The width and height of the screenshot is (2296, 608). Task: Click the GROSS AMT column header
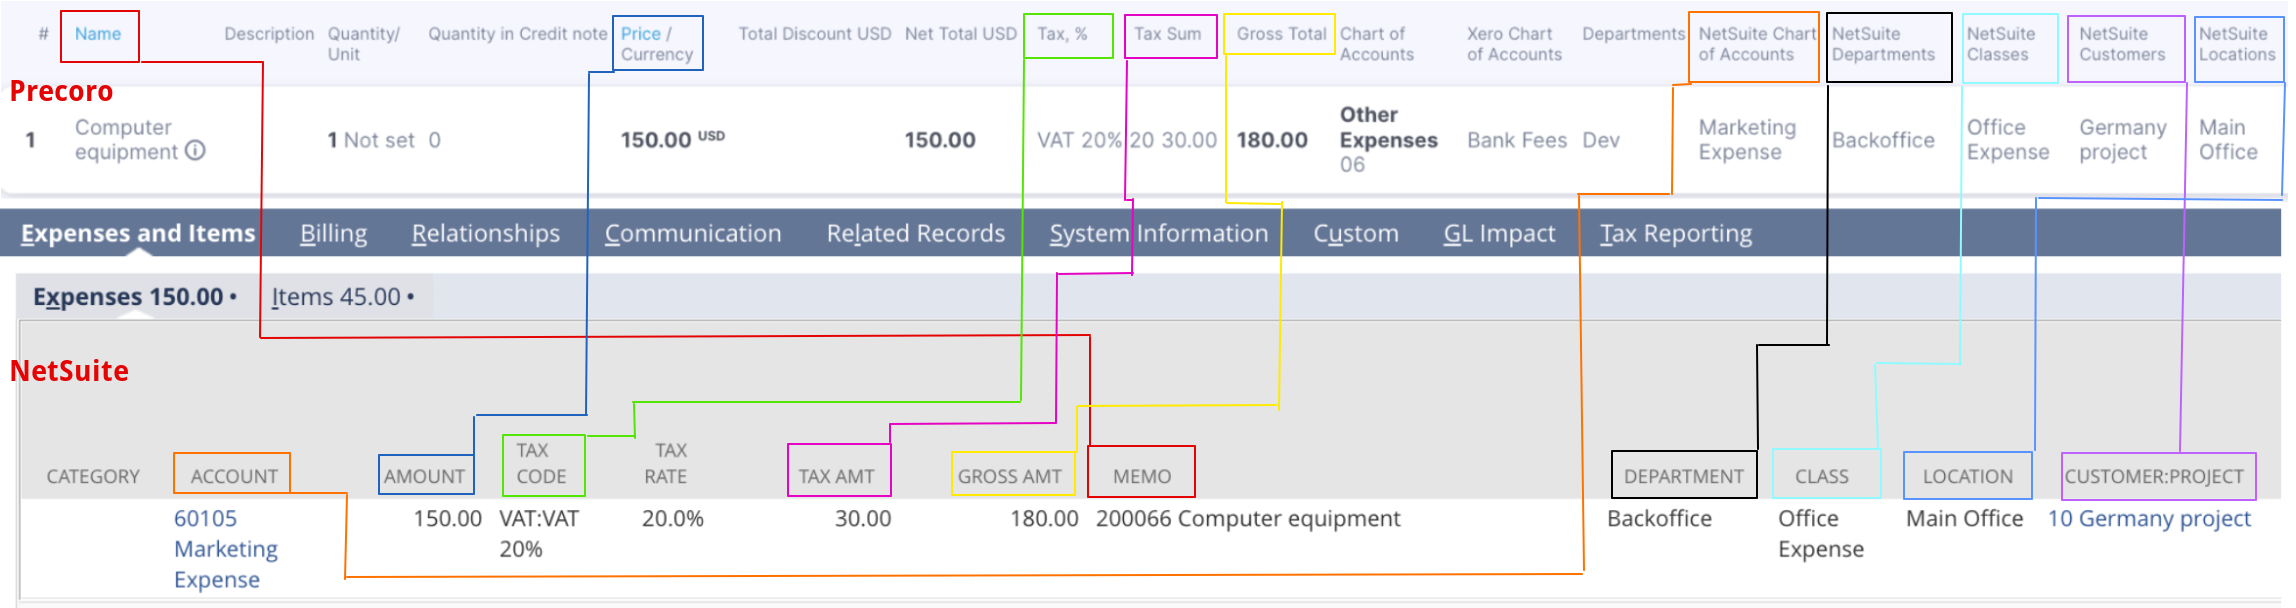coord(1010,477)
